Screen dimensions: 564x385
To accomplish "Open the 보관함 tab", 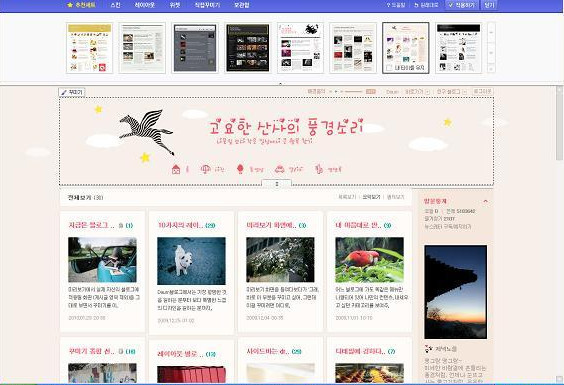I will coord(241,5).
